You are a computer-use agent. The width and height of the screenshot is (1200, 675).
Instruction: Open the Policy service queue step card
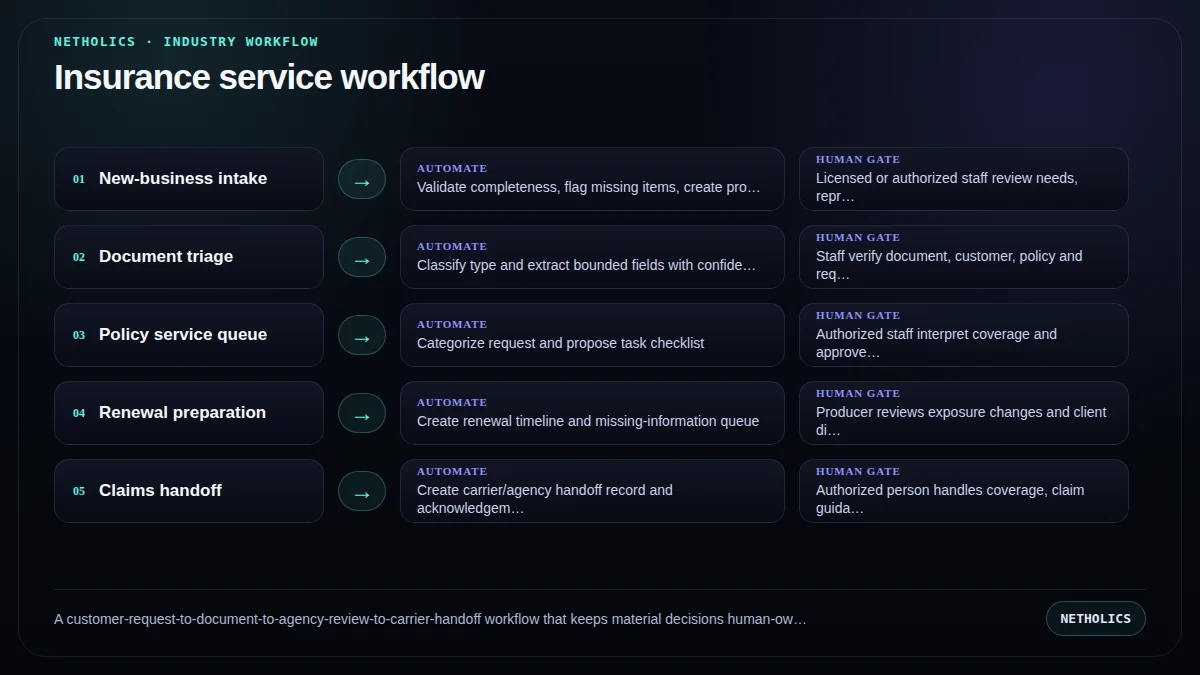[189, 335]
